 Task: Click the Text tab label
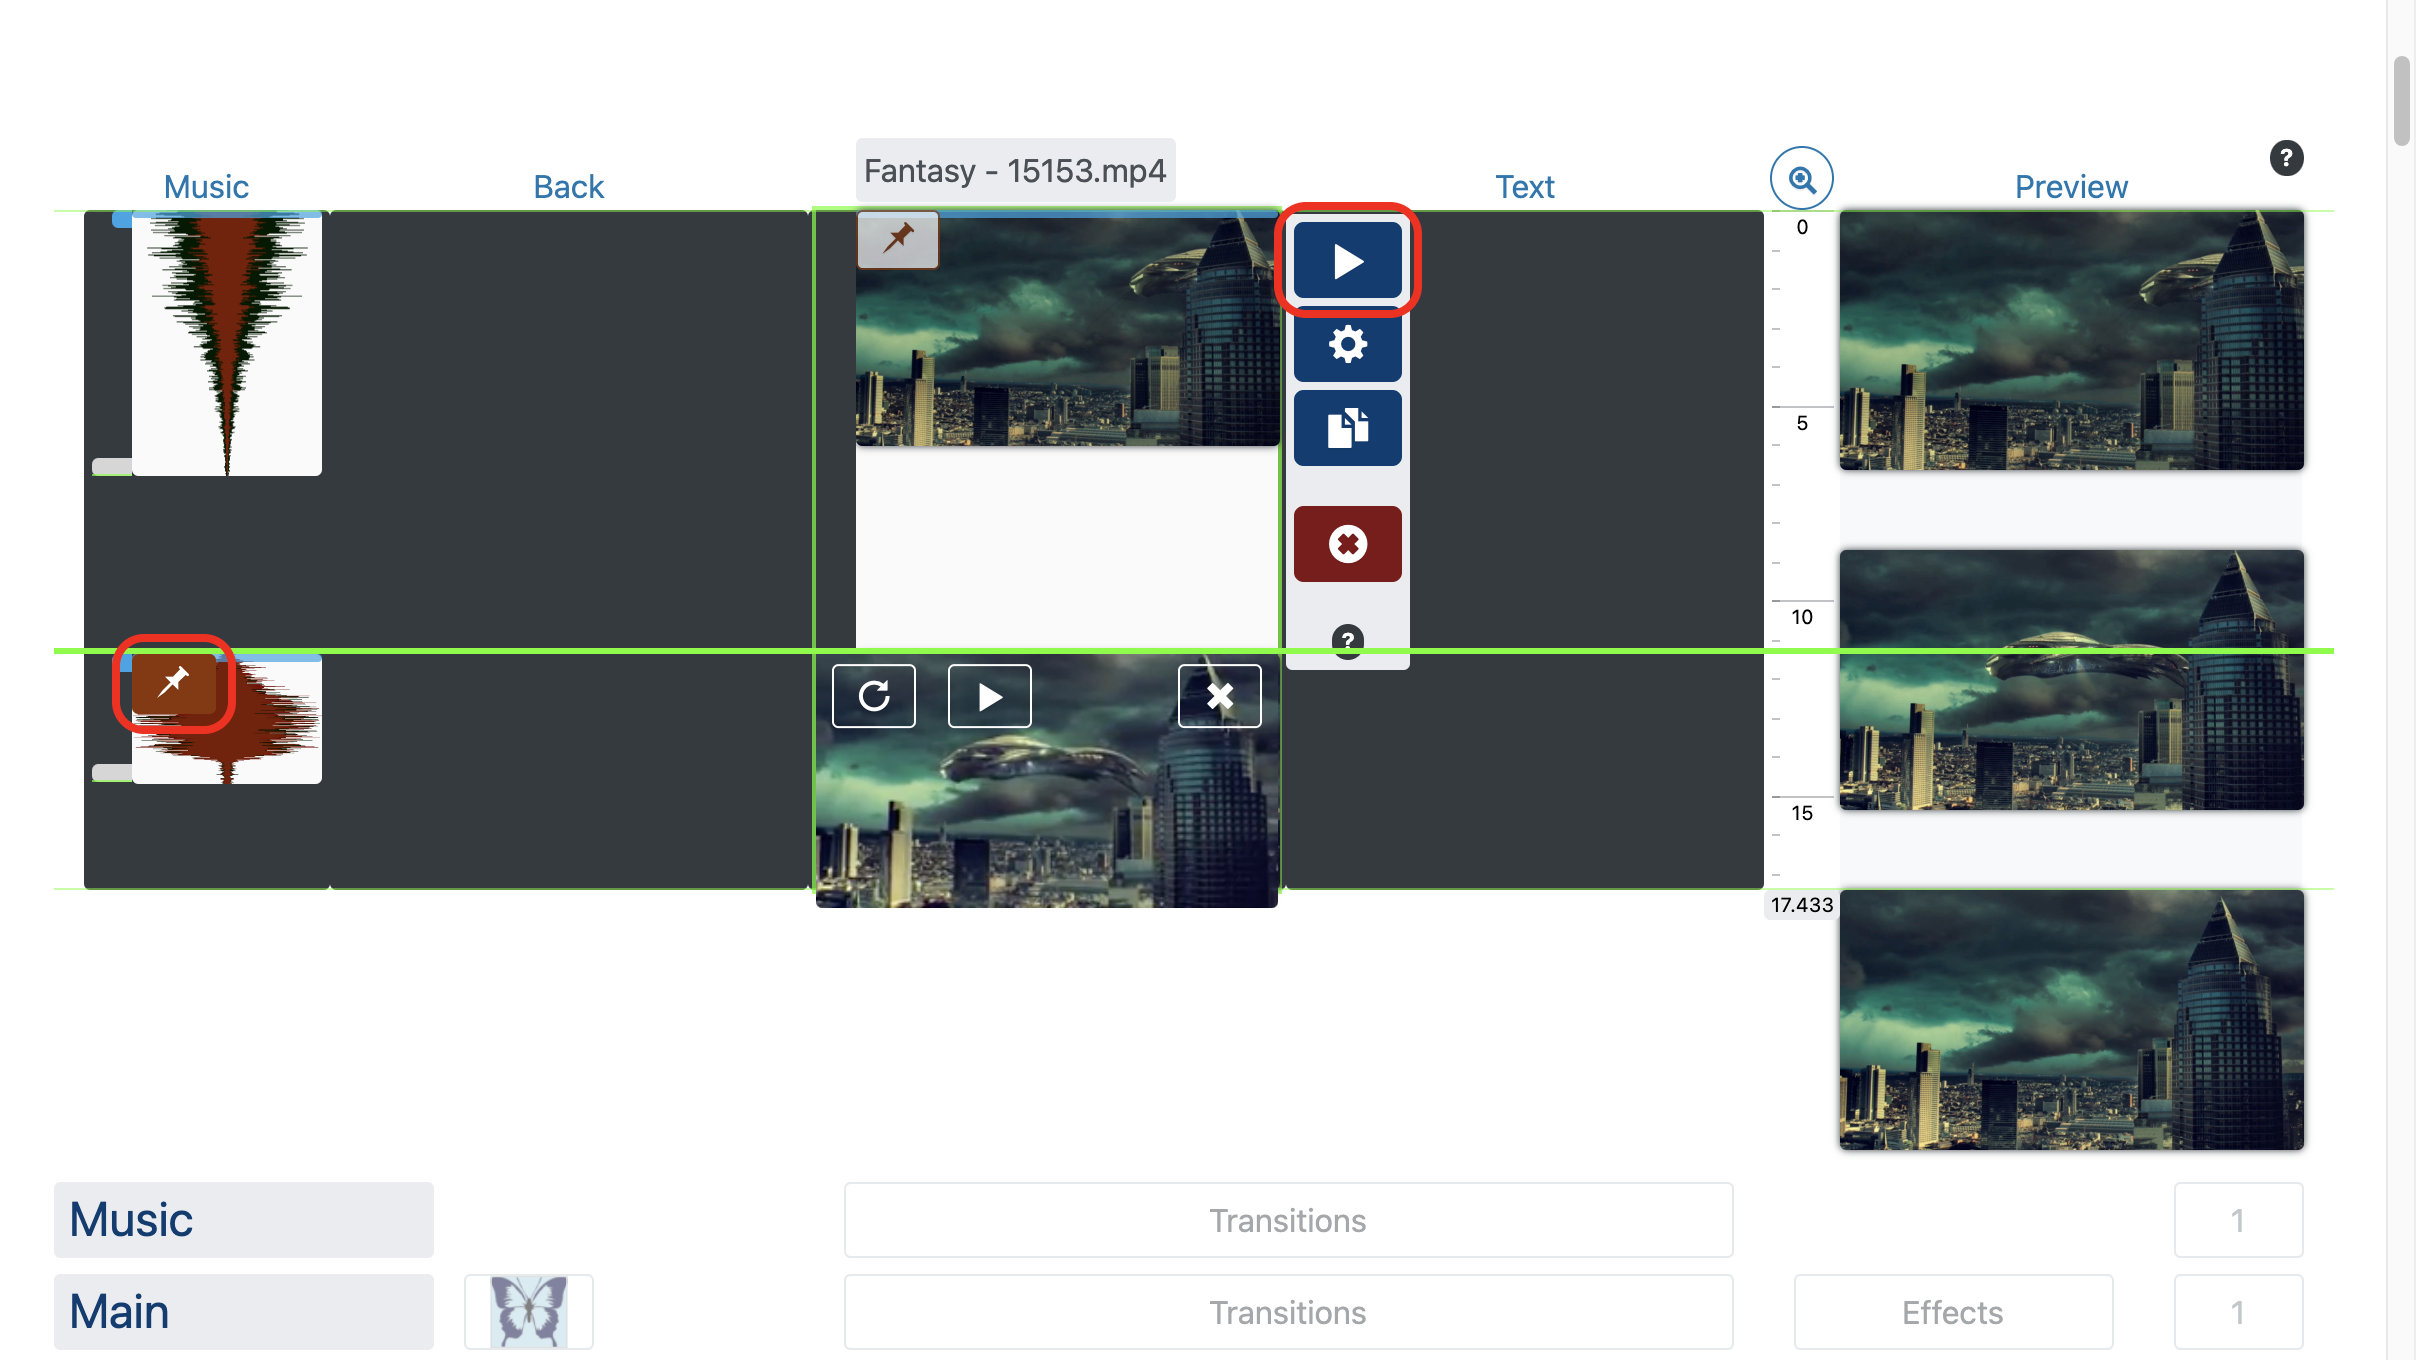(x=1523, y=186)
